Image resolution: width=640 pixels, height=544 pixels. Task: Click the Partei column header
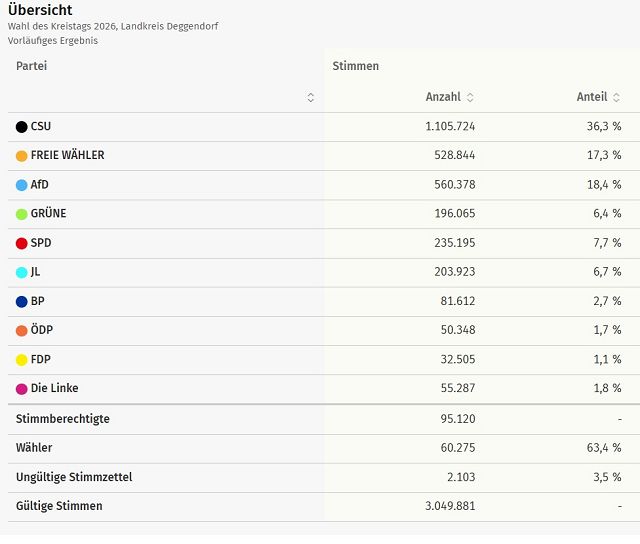click(32, 66)
